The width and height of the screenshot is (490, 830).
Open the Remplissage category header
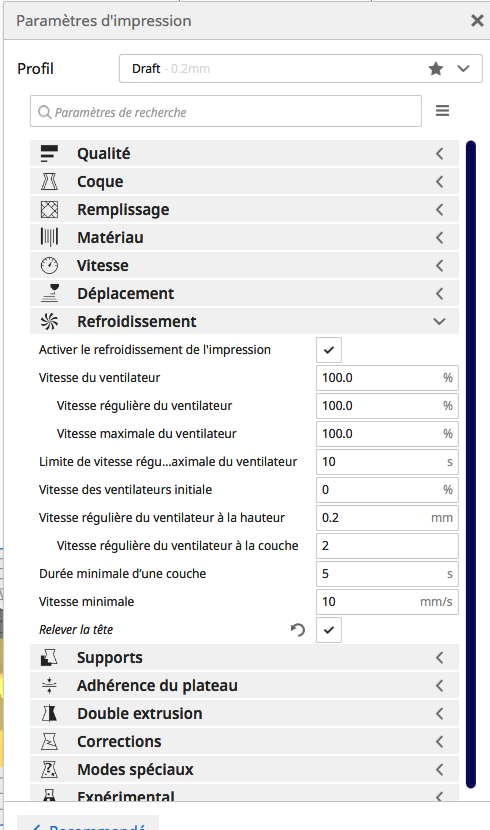tap(244, 210)
